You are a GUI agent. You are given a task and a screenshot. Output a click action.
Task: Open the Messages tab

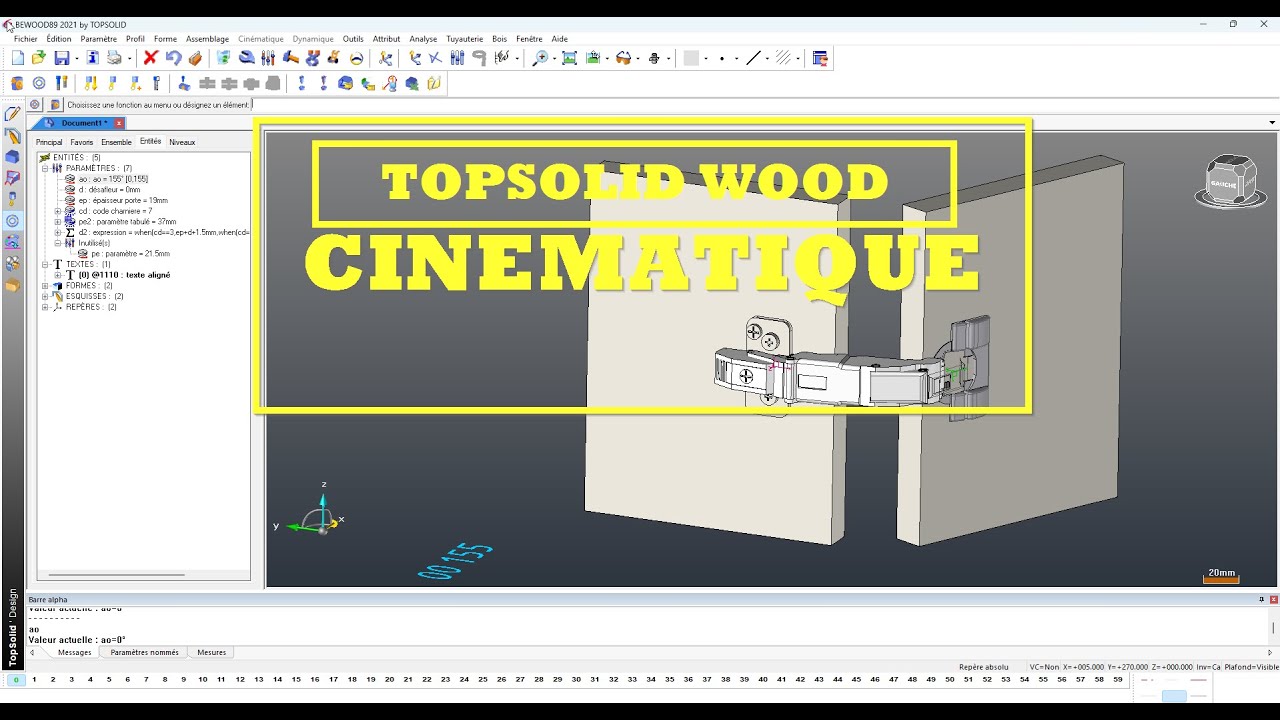point(75,652)
